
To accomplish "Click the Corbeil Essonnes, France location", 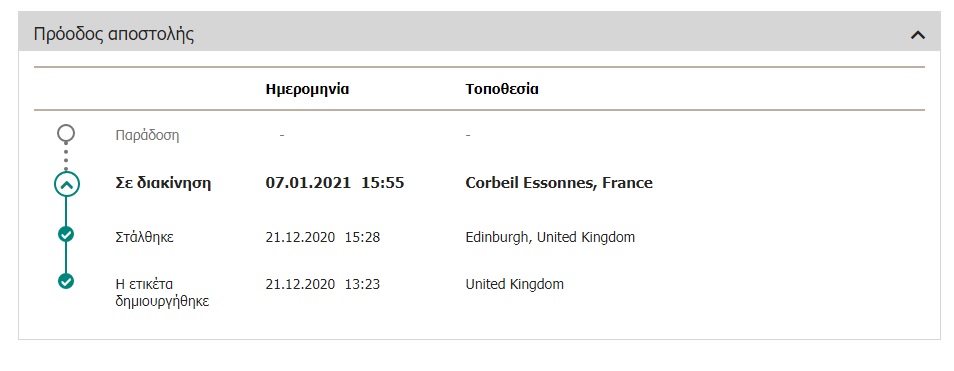I will click(559, 183).
